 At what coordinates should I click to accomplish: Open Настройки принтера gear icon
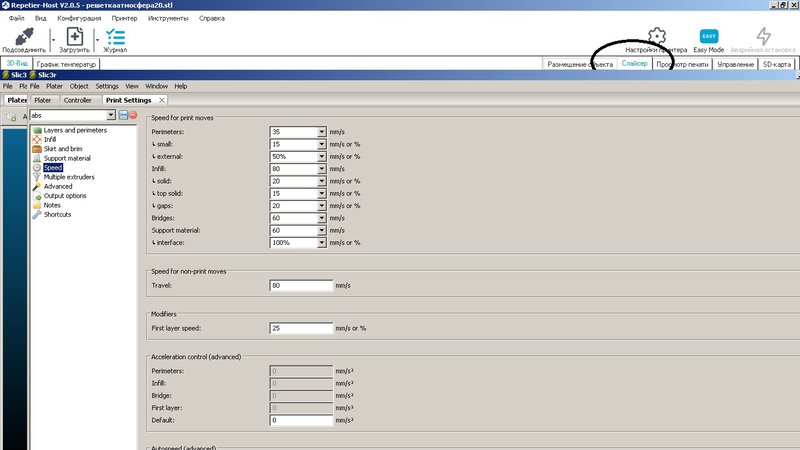coord(656,37)
